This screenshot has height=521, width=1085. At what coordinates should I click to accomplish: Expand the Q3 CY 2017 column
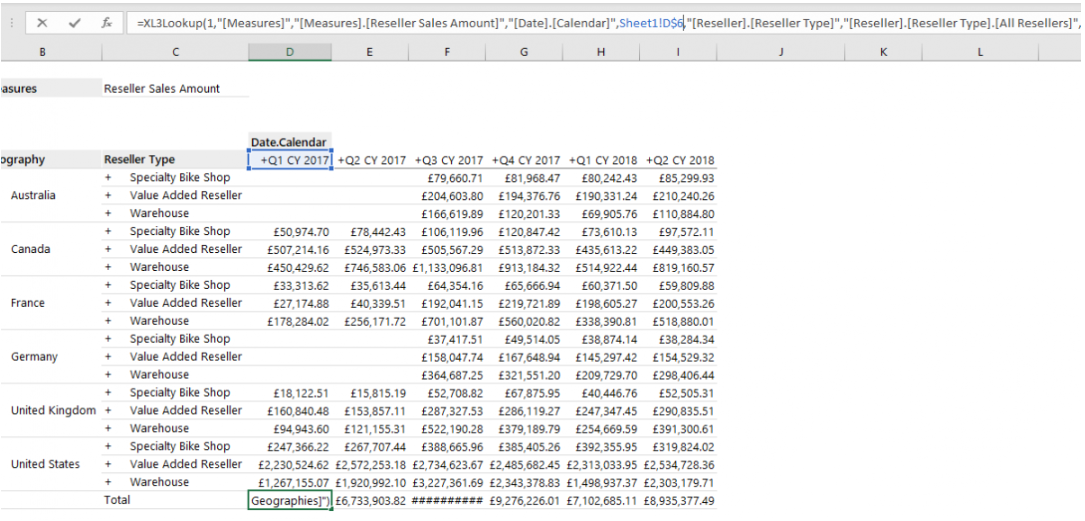click(419, 160)
